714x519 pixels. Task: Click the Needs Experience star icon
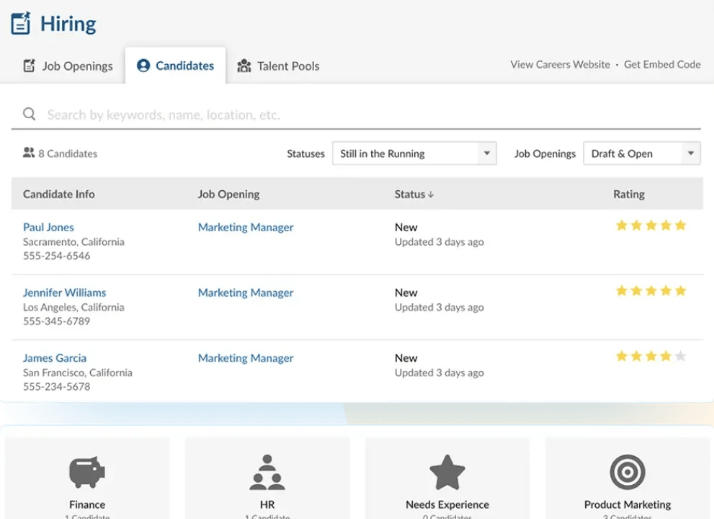[x=447, y=472]
